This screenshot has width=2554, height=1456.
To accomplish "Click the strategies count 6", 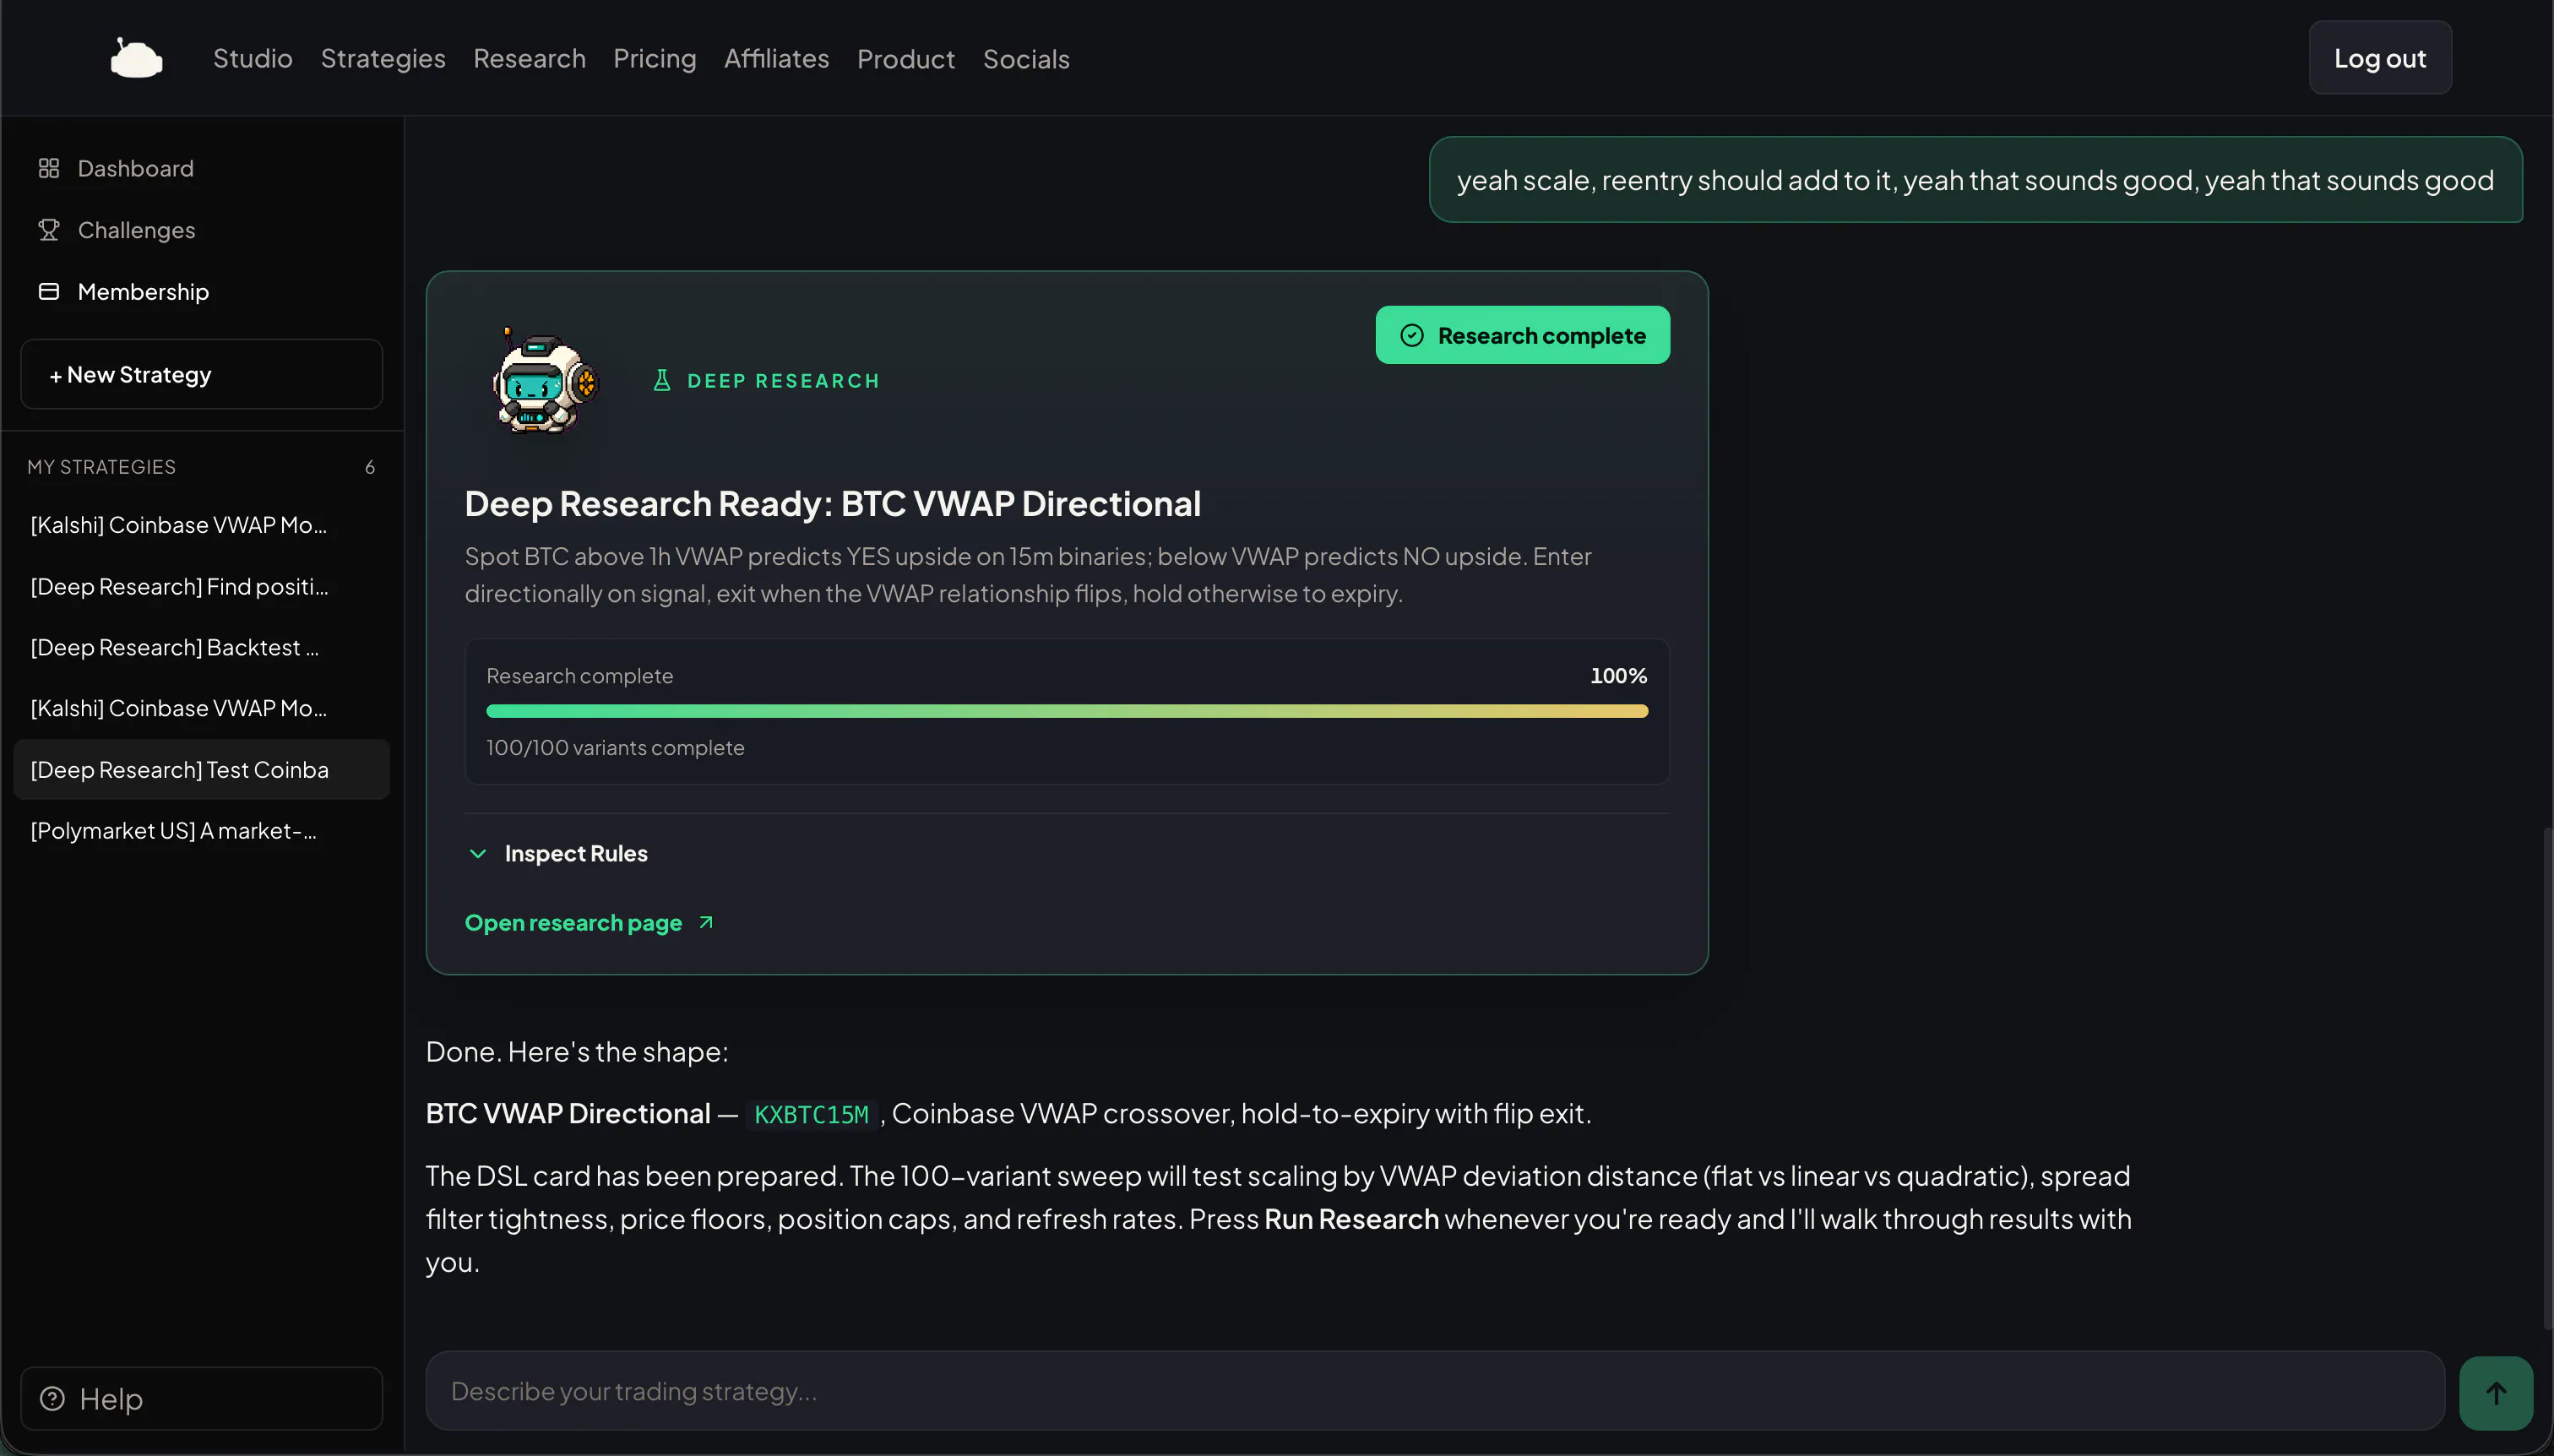I will [370, 467].
